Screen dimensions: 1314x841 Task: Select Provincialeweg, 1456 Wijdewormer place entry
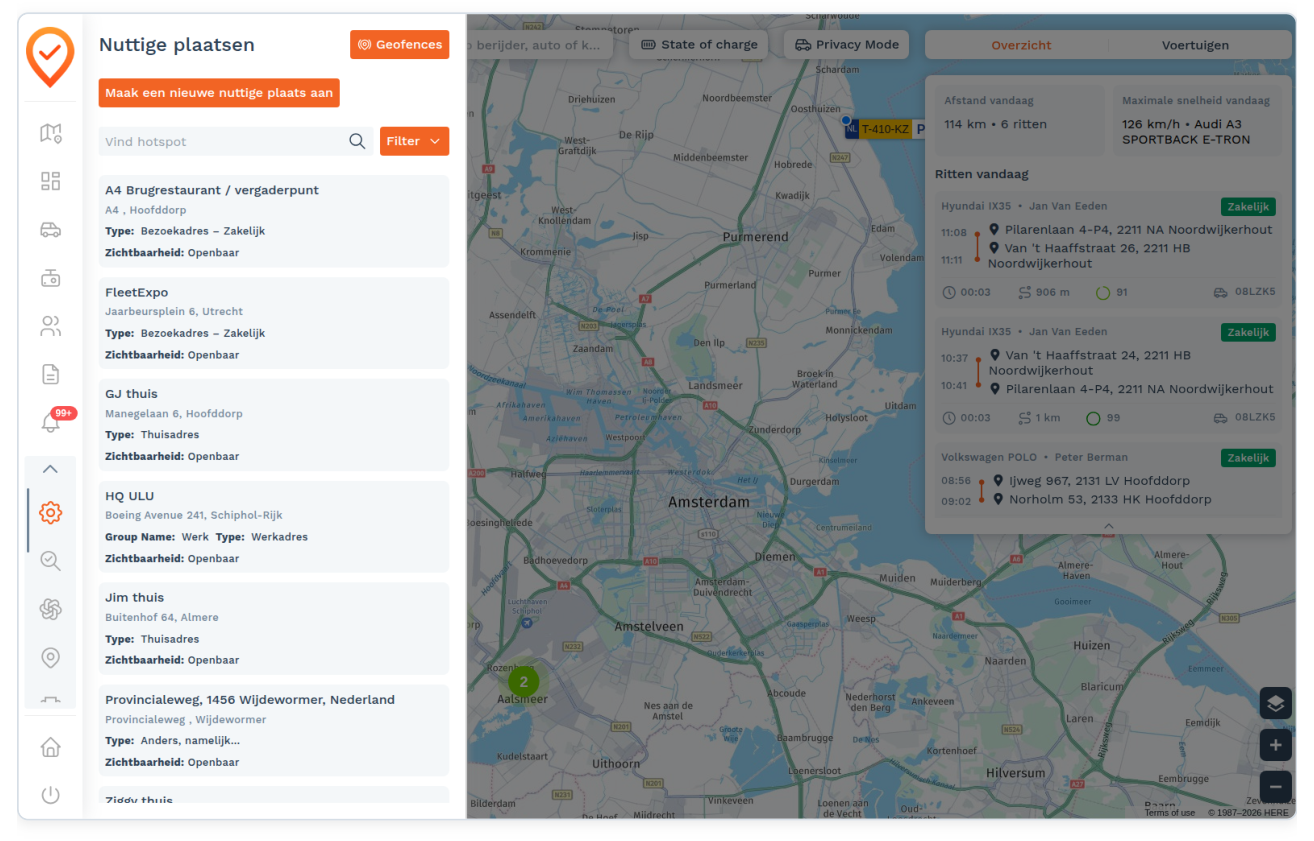274,731
